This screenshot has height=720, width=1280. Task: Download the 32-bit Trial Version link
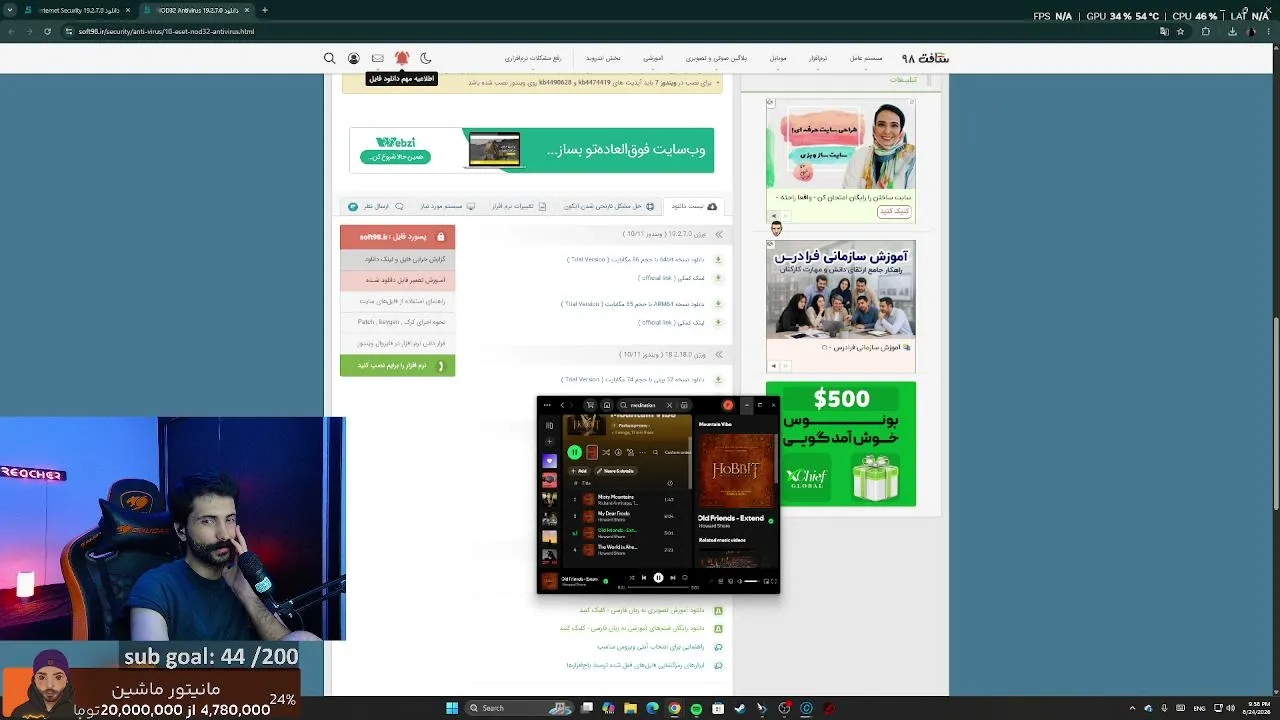(x=634, y=380)
